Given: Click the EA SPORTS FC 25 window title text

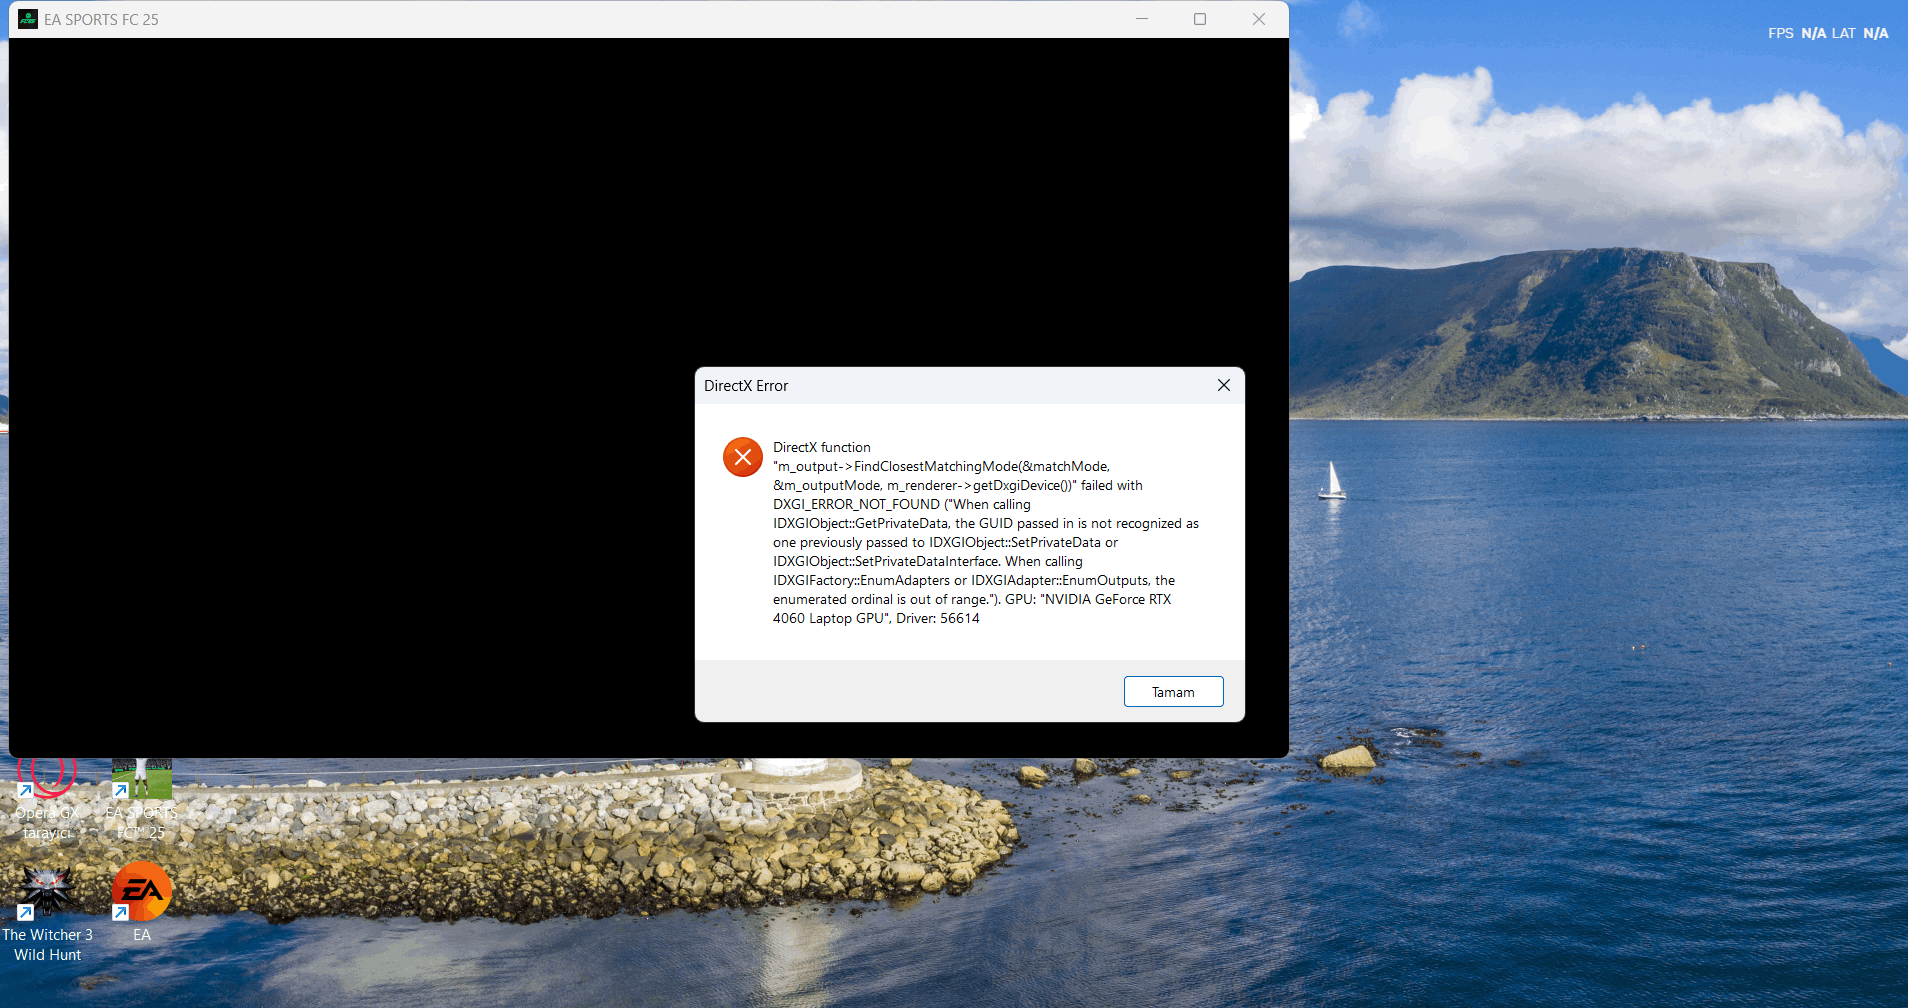Looking at the screenshot, I should 101,19.
